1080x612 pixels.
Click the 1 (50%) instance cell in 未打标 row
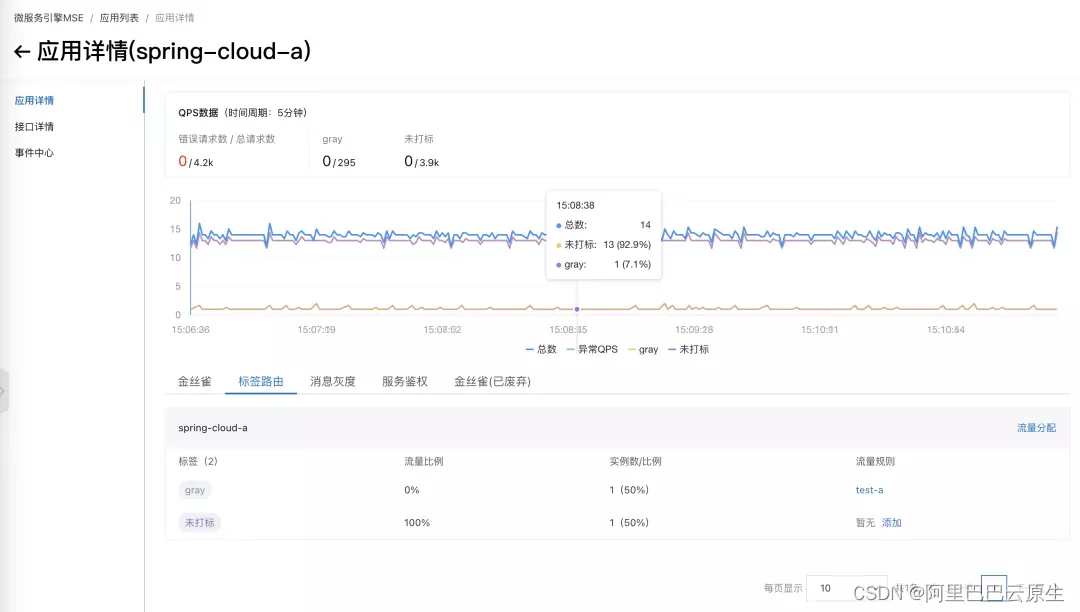[x=629, y=523]
